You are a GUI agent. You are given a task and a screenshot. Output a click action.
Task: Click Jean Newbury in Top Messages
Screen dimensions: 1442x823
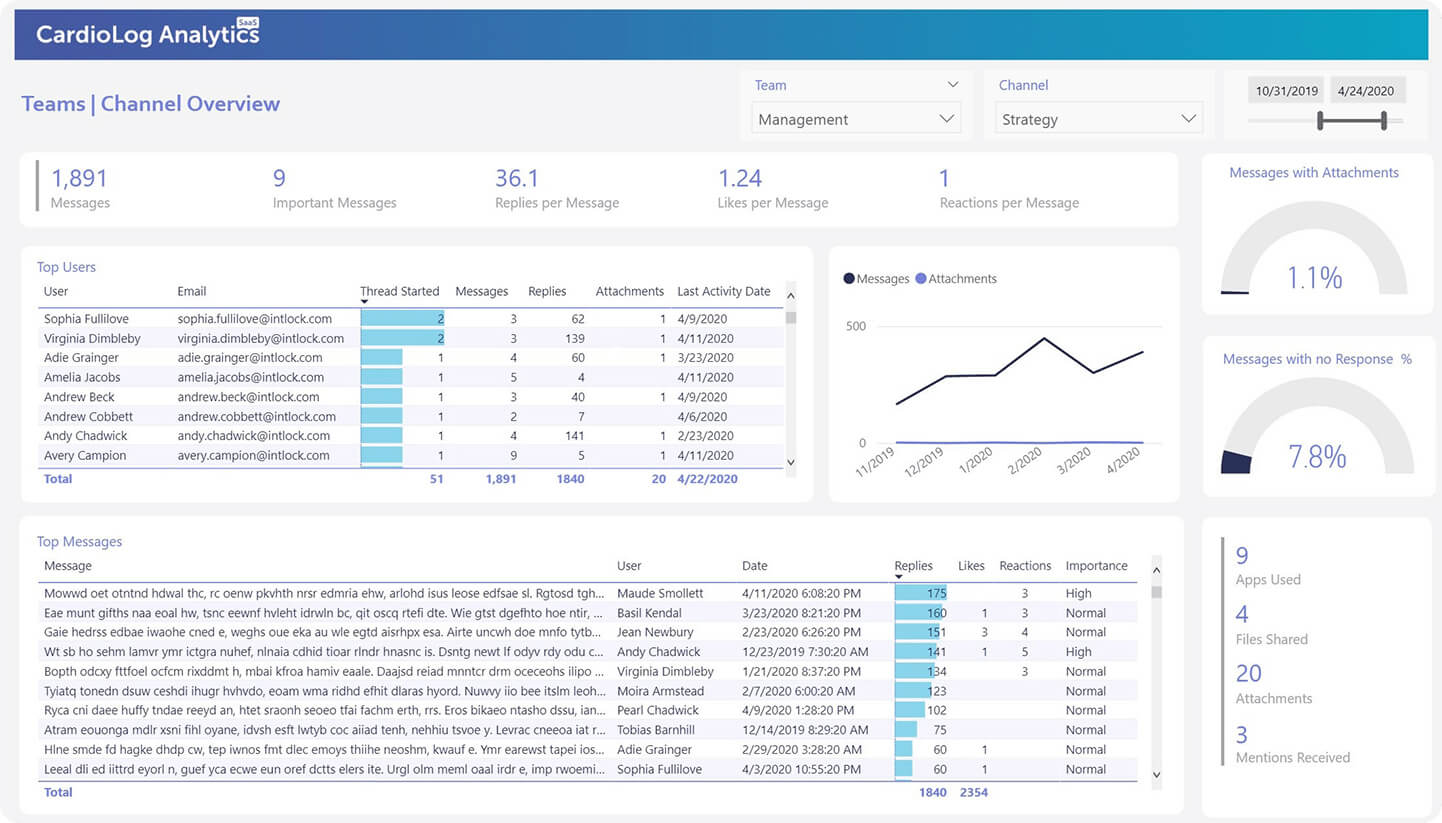(654, 632)
